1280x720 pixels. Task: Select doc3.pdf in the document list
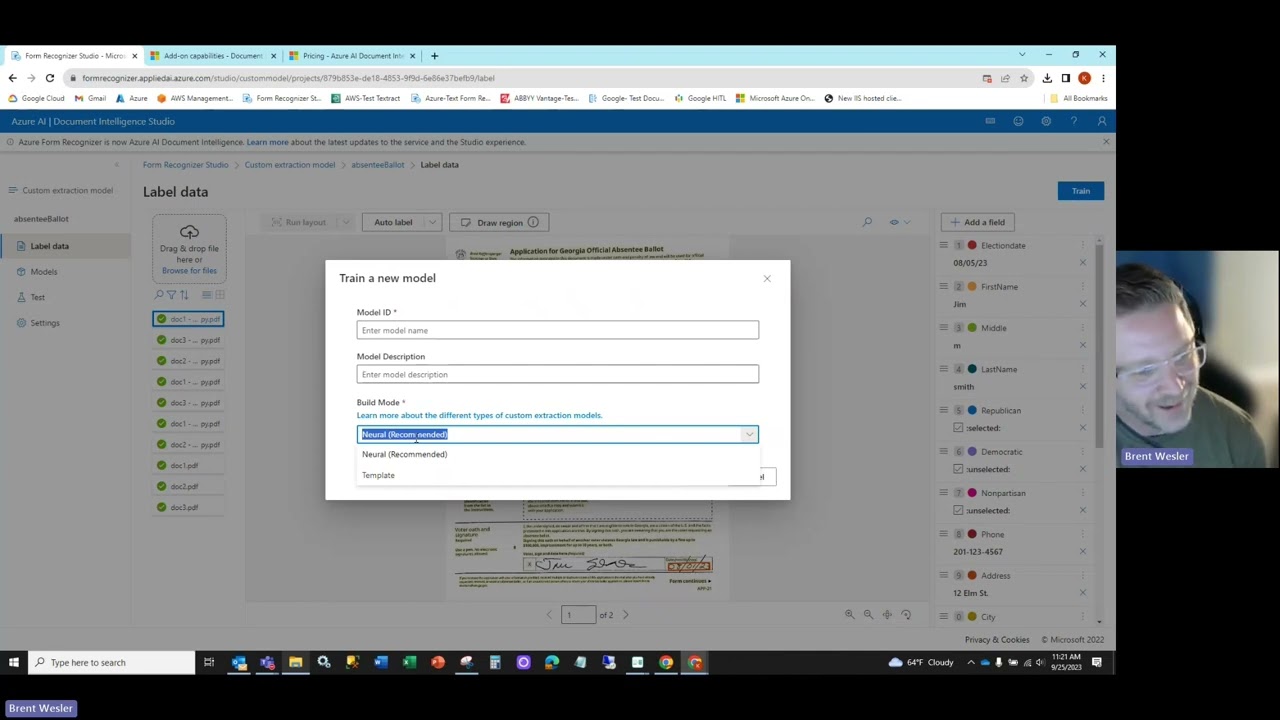point(188,507)
